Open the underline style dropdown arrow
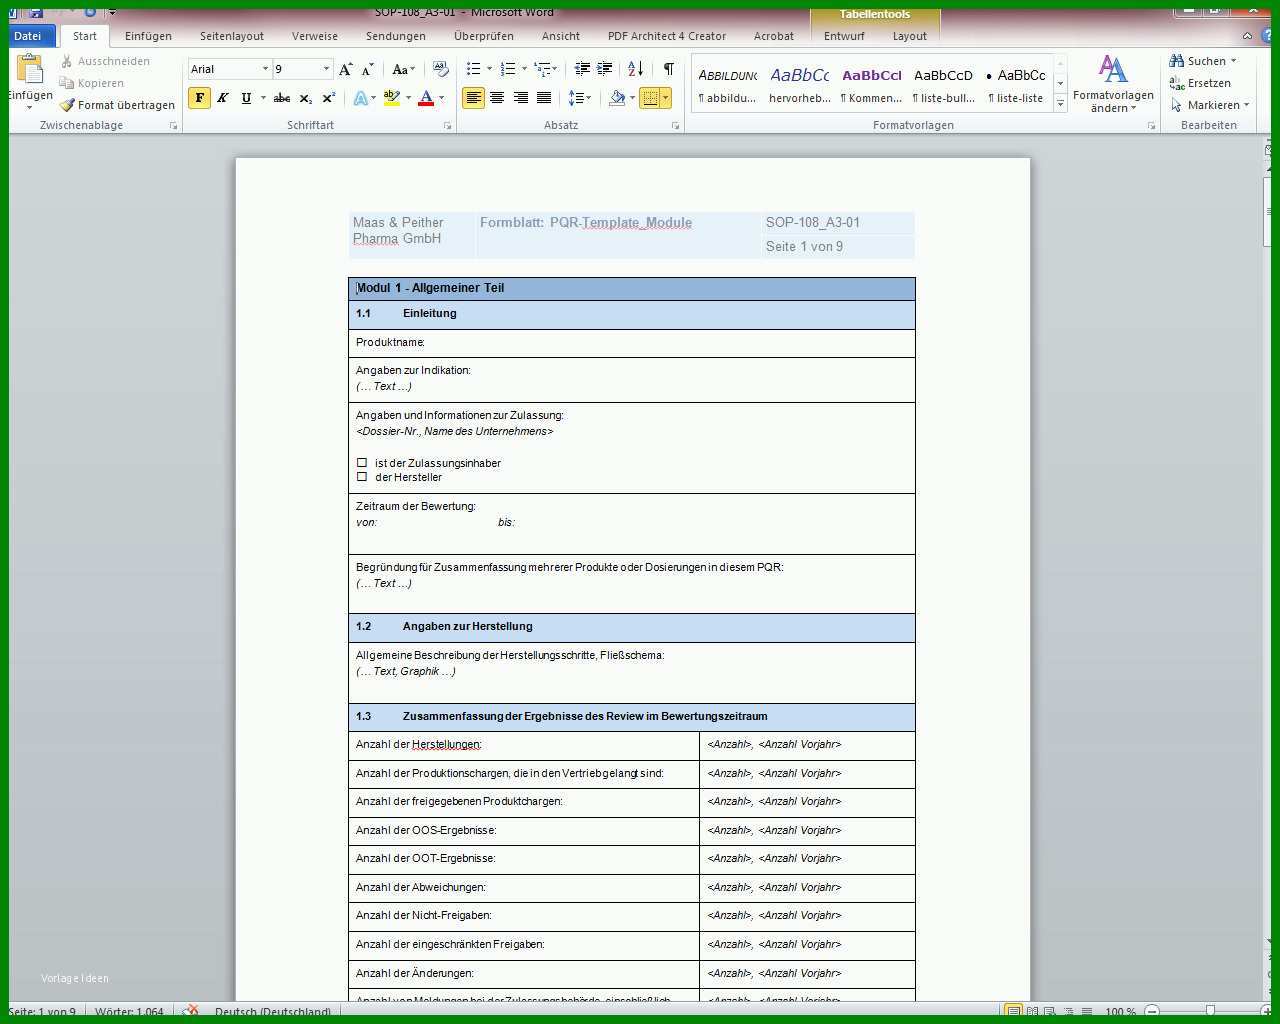This screenshot has width=1280, height=1024. pyautogui.click(x=263, y=97)
